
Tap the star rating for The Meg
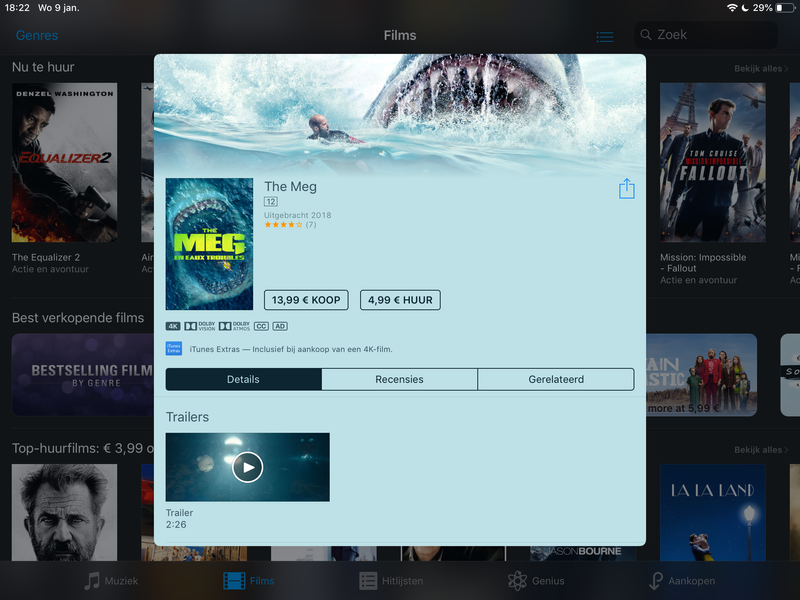coord(284,224)
